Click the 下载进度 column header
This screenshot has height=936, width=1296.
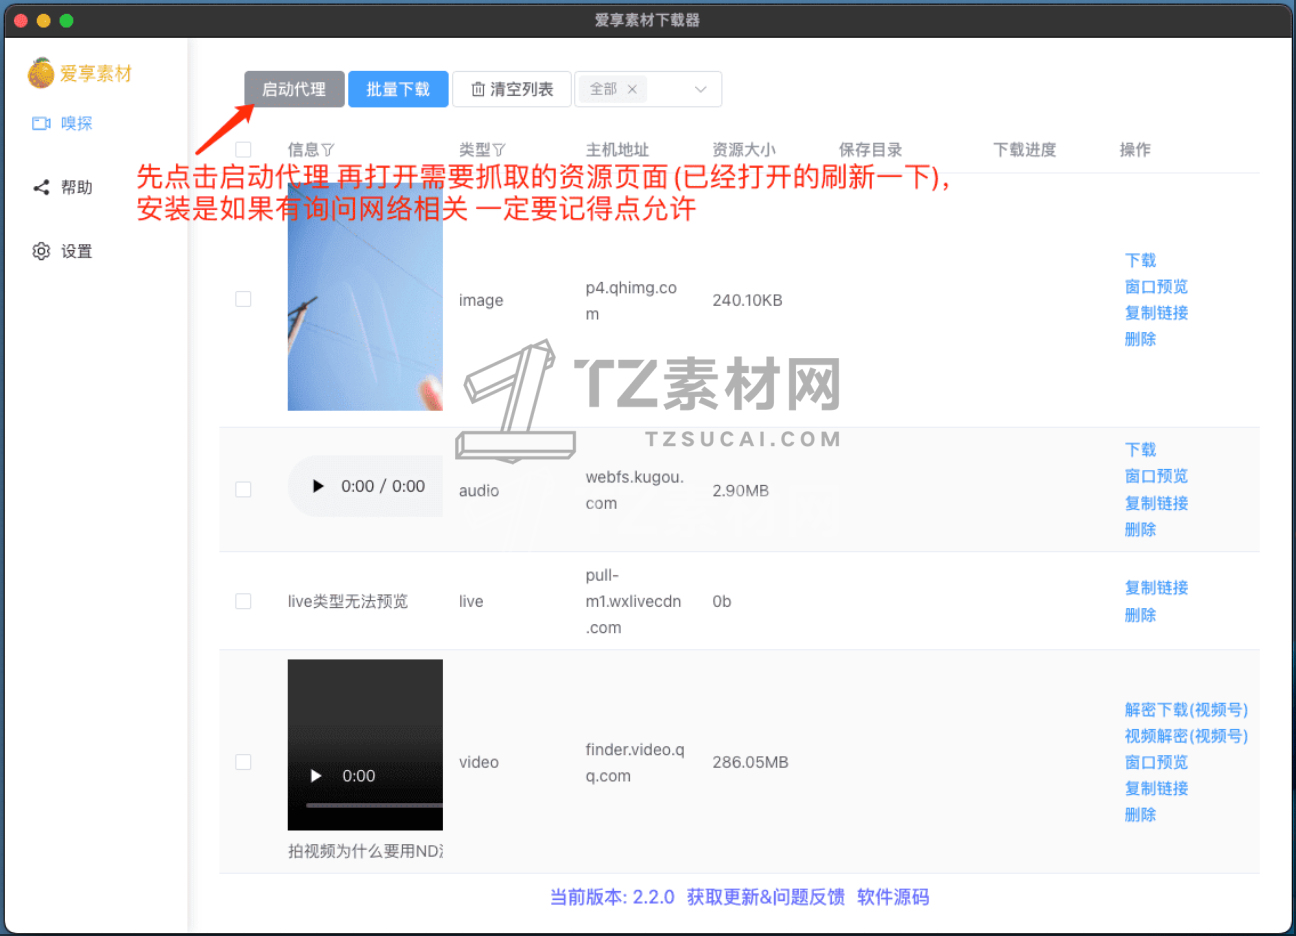click(x=1025, y=150)
